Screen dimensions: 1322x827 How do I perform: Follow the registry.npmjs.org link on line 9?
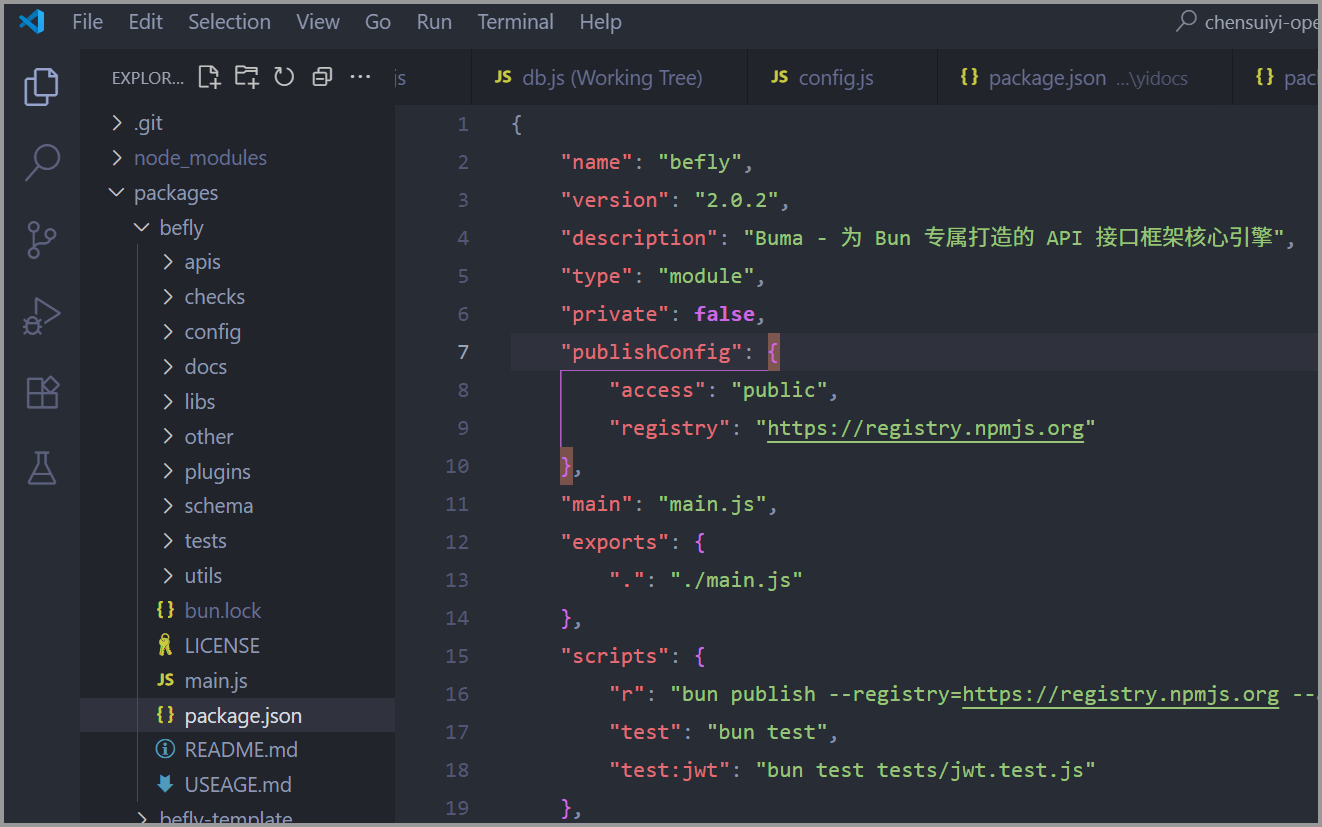point(925,428)
